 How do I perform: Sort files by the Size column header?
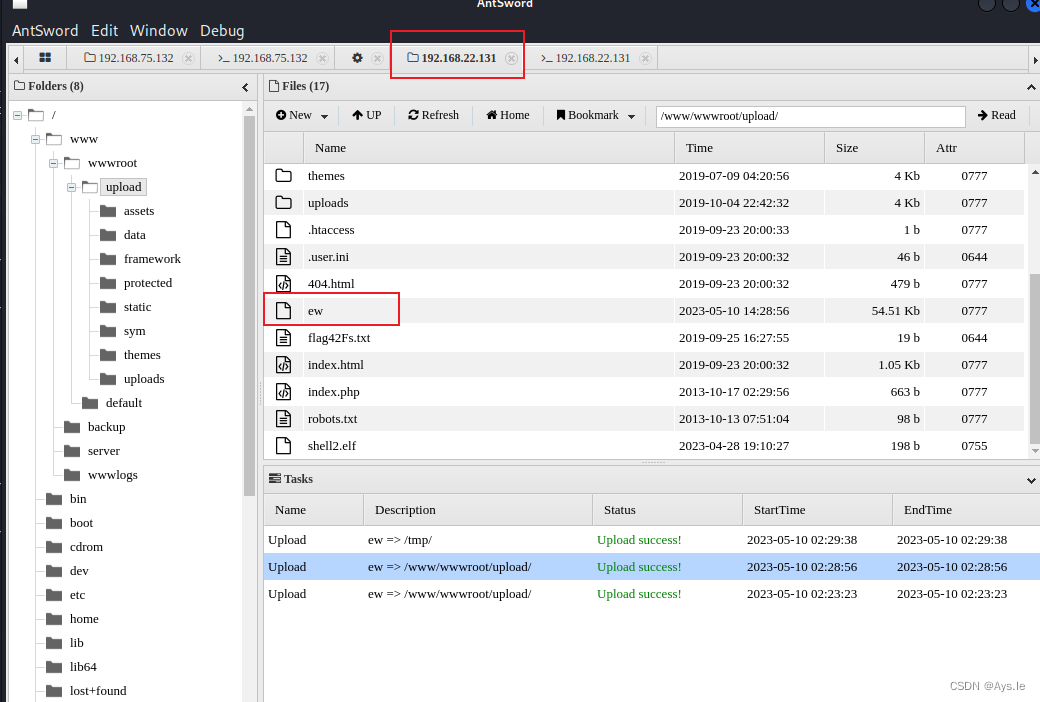point(874,148)
